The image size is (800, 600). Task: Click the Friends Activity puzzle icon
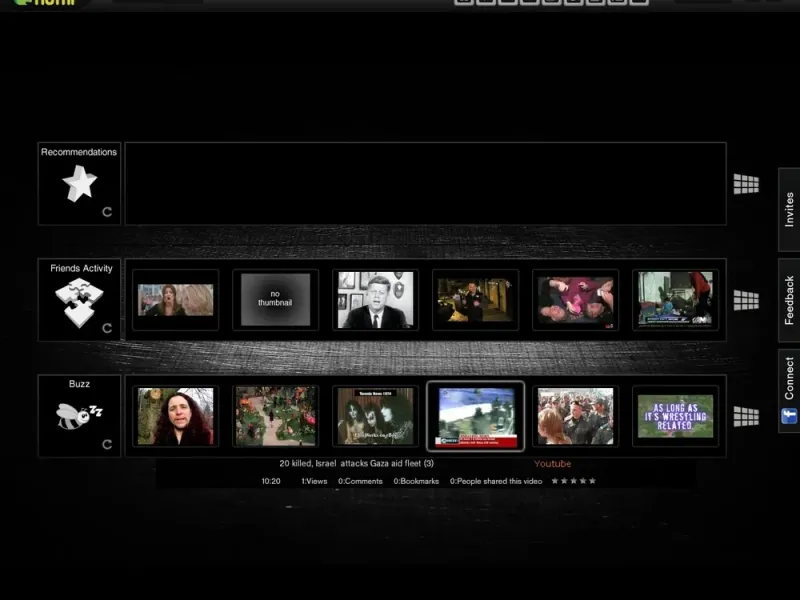[79, 302]
